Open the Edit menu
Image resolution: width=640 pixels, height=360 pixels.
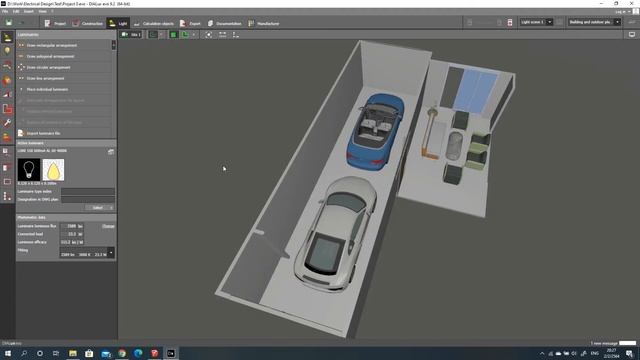tap(16, 11)
